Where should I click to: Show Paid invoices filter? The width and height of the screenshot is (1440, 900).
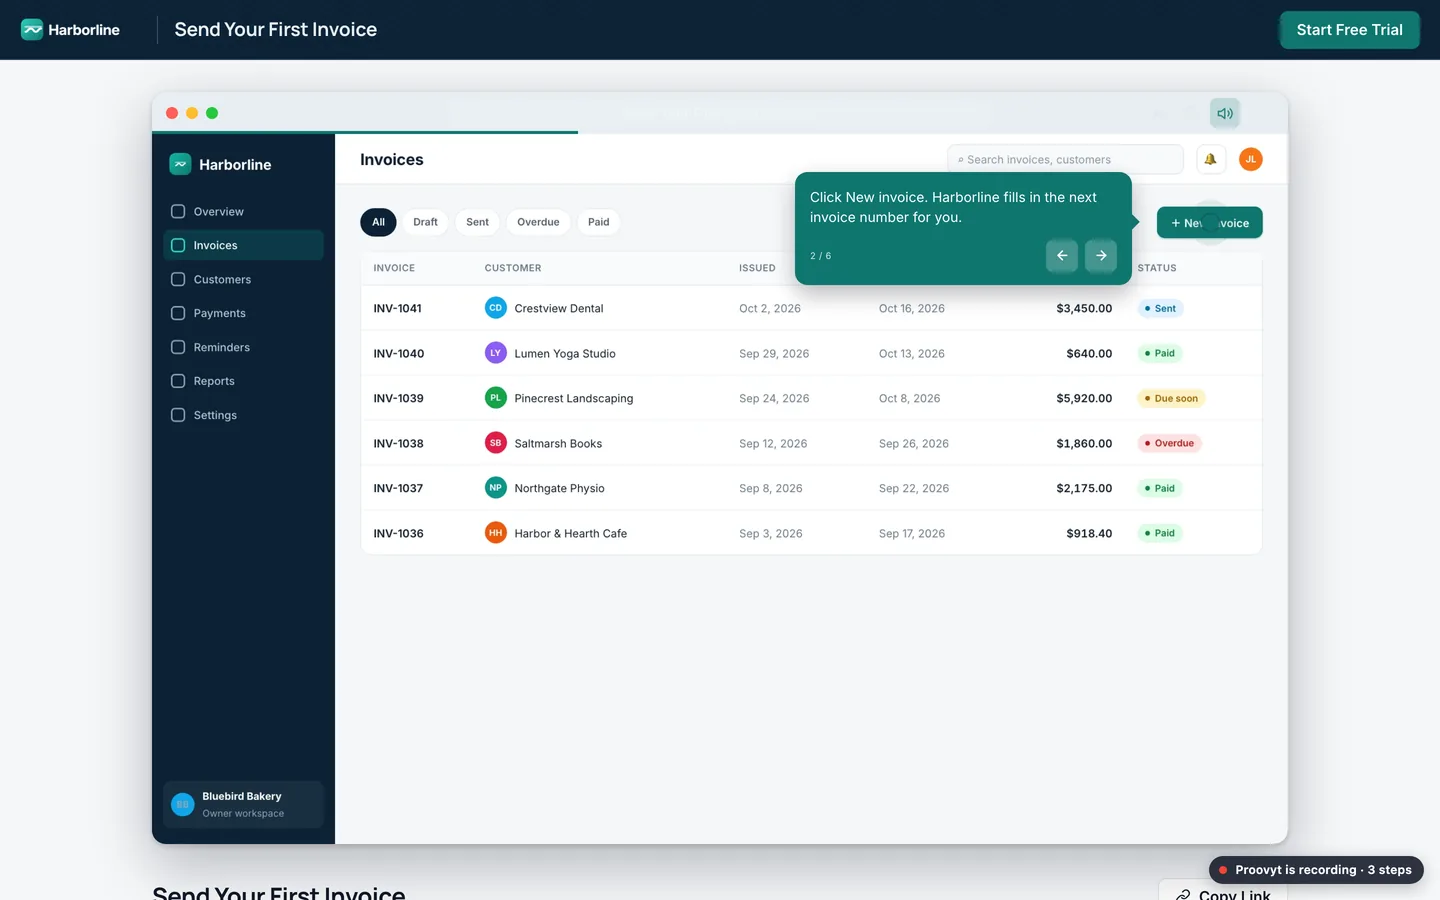598,222
